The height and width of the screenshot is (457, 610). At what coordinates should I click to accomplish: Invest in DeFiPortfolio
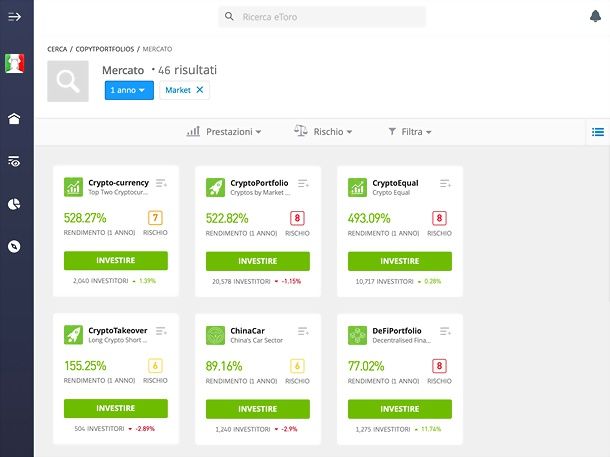point(400,409)
